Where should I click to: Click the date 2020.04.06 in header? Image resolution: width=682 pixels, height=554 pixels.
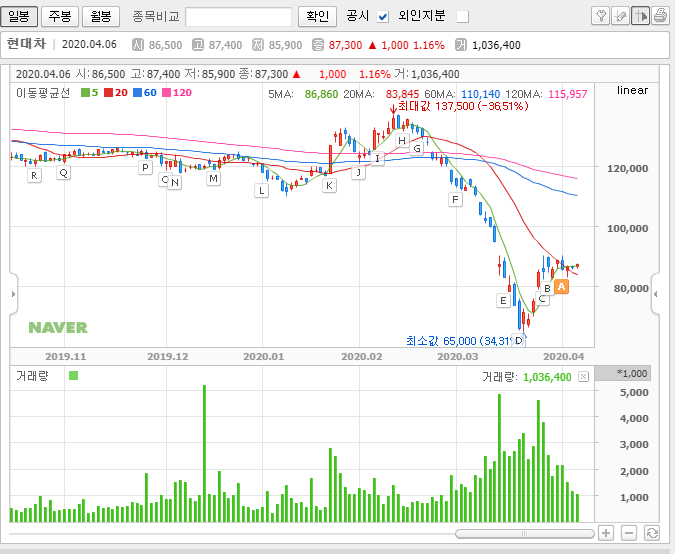(89, 44)
